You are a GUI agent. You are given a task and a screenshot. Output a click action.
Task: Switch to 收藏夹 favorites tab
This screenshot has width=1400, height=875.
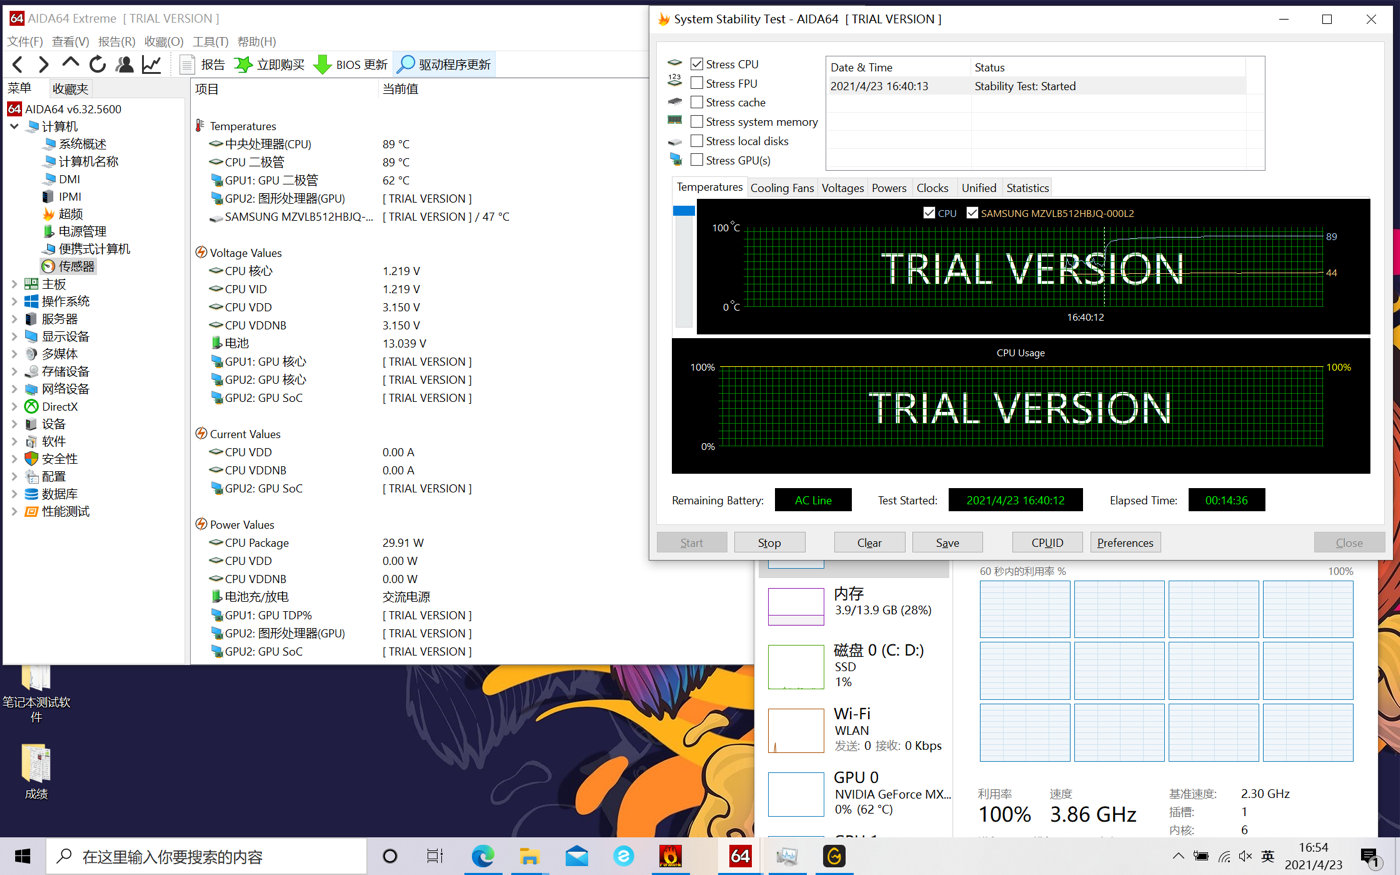pyautogui.click(x=70, y=89)
